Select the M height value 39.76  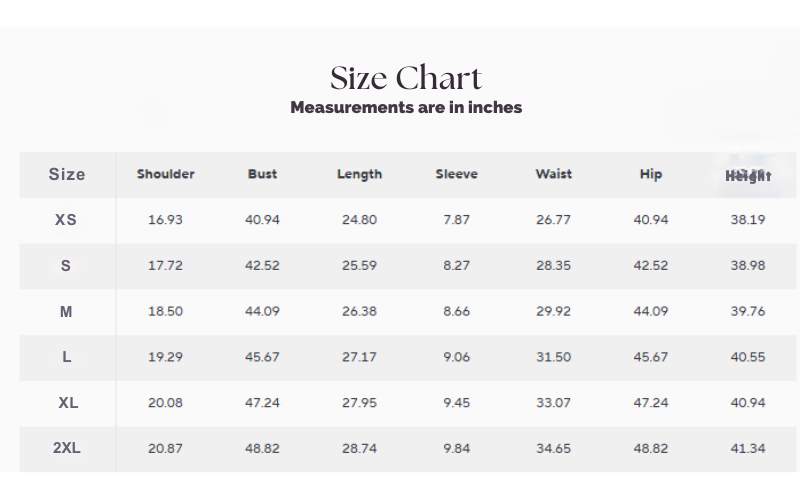click(747, 312)
